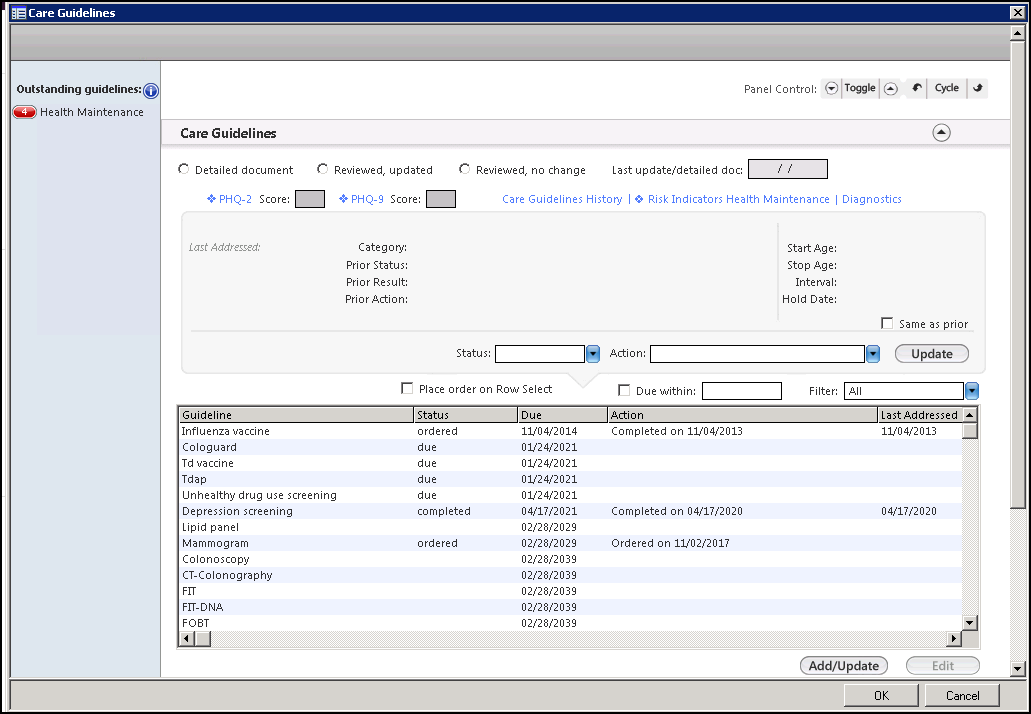Click the Panel Control up-arrow circle icon
The width and height of the screenshot is (1031, 714).
pyautogui.click(x=890, y=88)
